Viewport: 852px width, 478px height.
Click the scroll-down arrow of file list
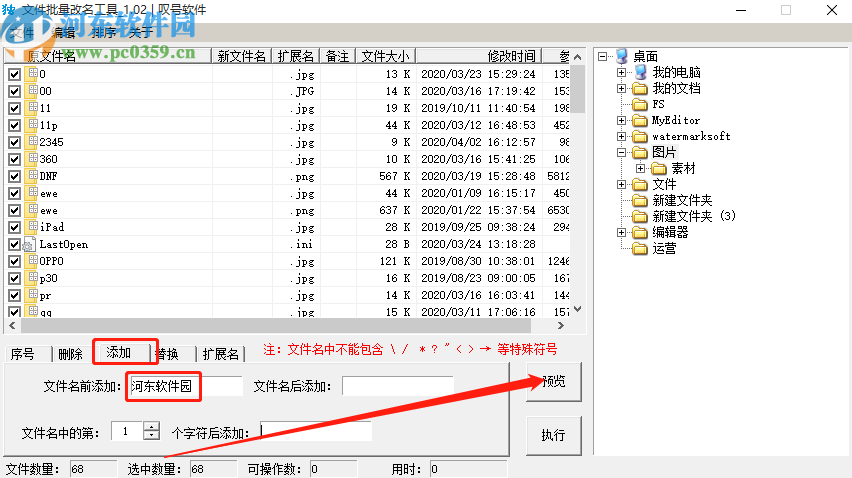578,309
